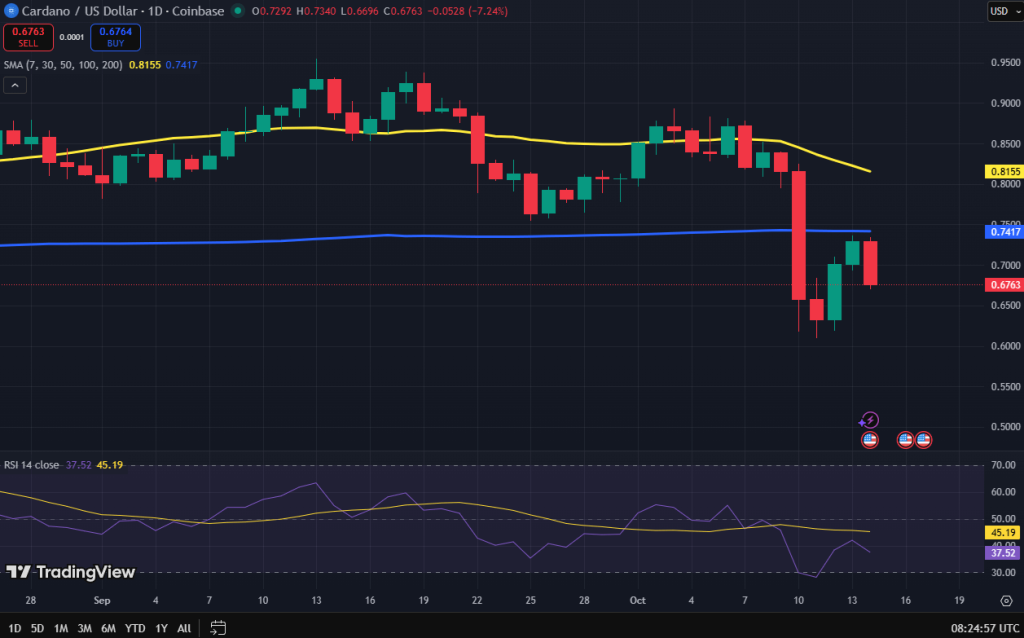Select the 3M time range
This screenshot has height=638, width=1024.
pos(85,628)
